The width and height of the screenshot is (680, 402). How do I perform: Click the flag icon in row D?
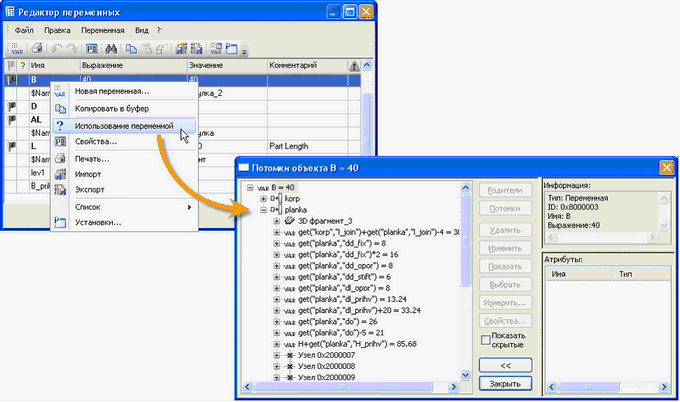pos(13,106)
